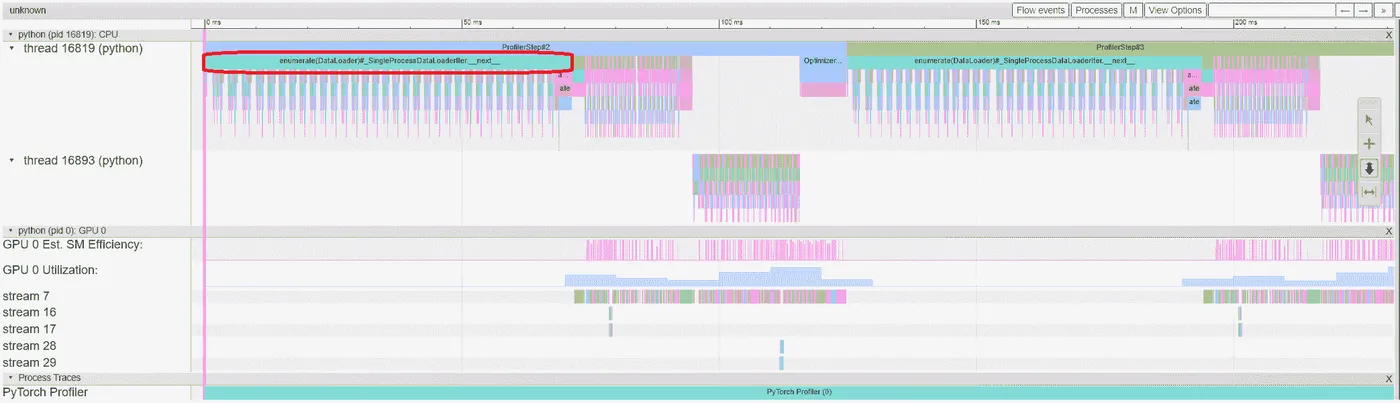The height and width of the screenshot is (403, 1400).
Task: Collapse the python (pid 16819) CPU group
Action: coord(10,34)
